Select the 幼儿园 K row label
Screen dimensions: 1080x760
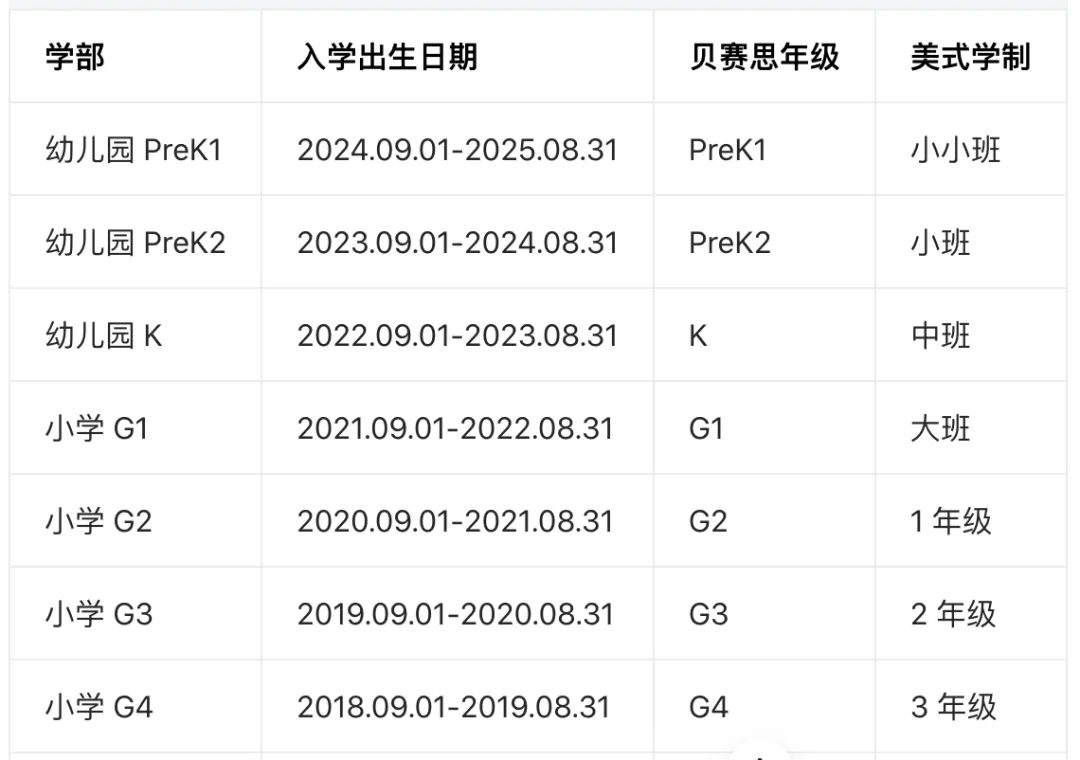pyautogui.click(x=104, y=336)
